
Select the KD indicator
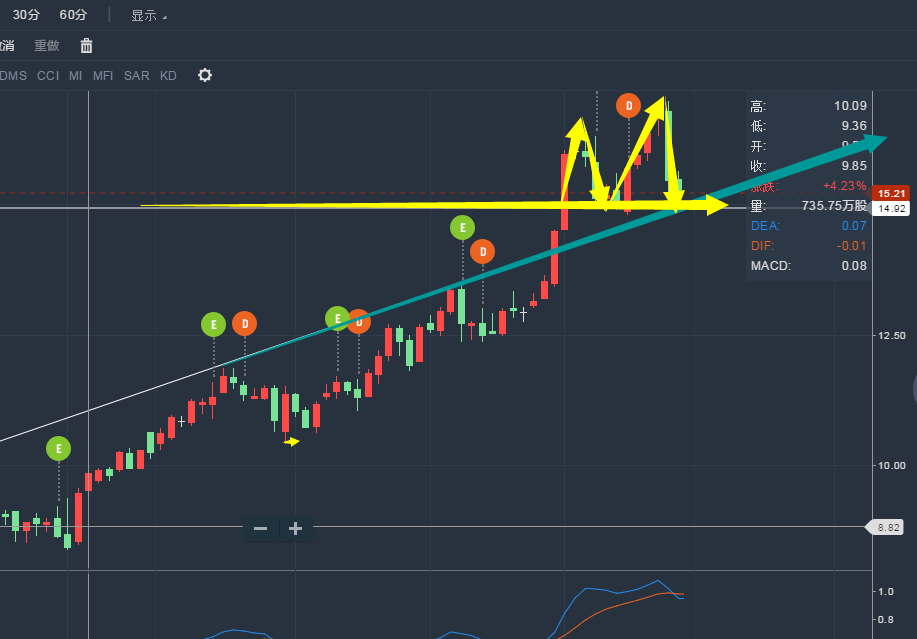(168, 75)
